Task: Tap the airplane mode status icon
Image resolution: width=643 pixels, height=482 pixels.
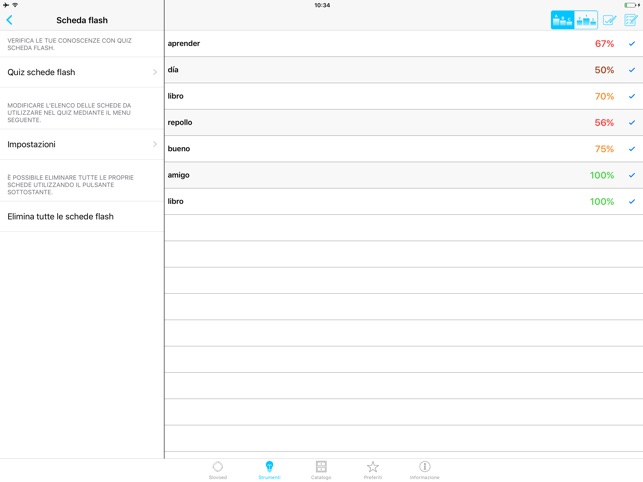Action: click(6, 5)
